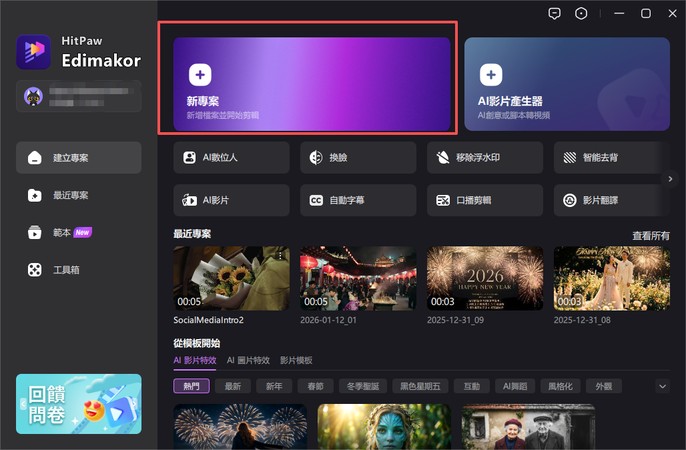Select the 最新 category tag
686x450 pixels.
tap(233, 386)
